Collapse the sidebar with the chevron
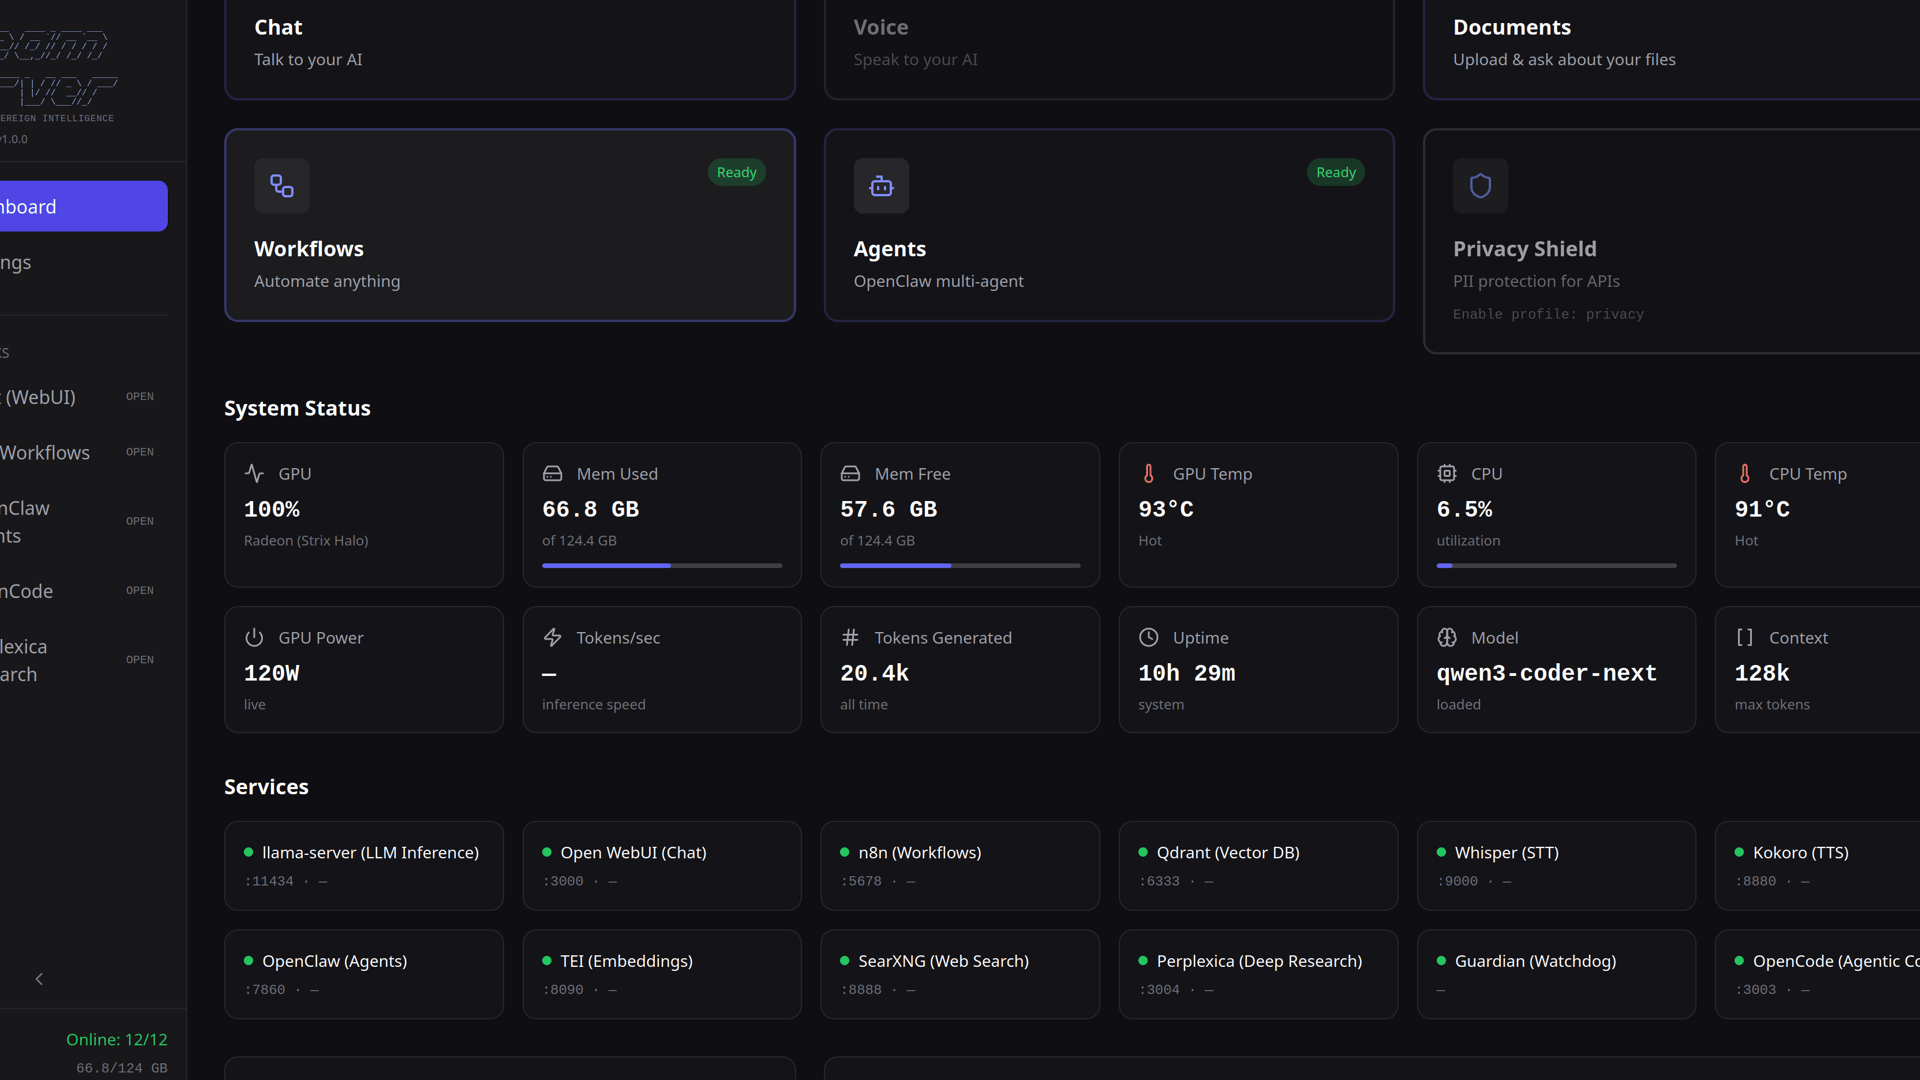 (39, 979)
